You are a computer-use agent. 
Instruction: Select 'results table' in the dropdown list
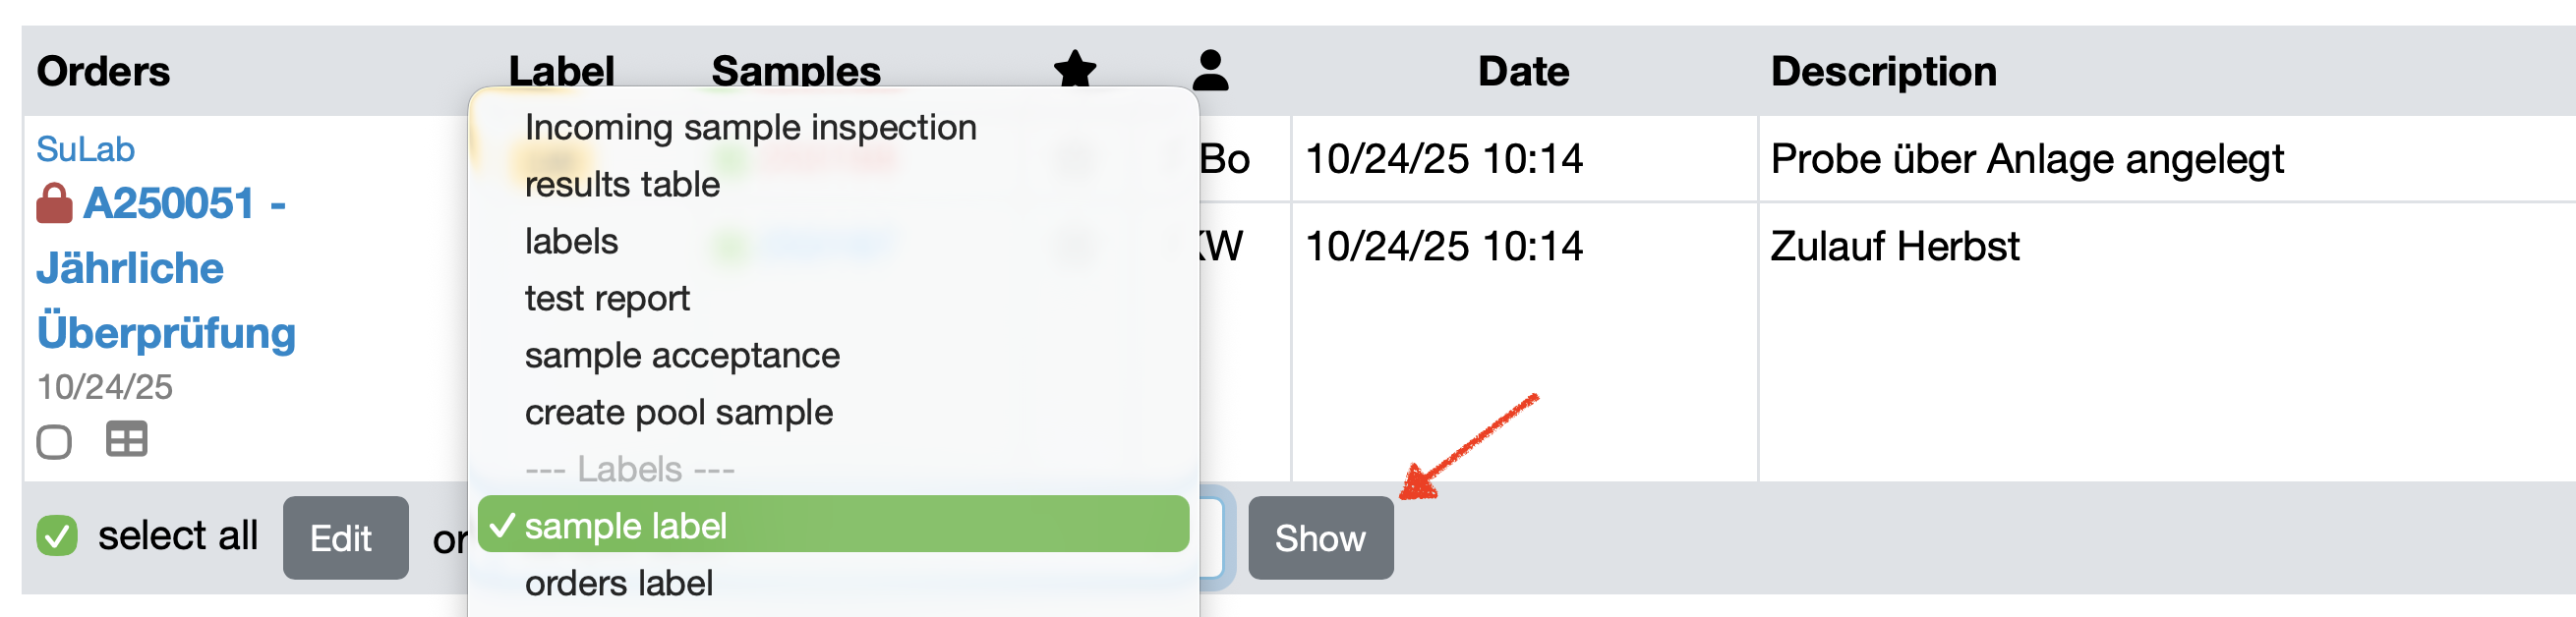[x=622, y=185]
